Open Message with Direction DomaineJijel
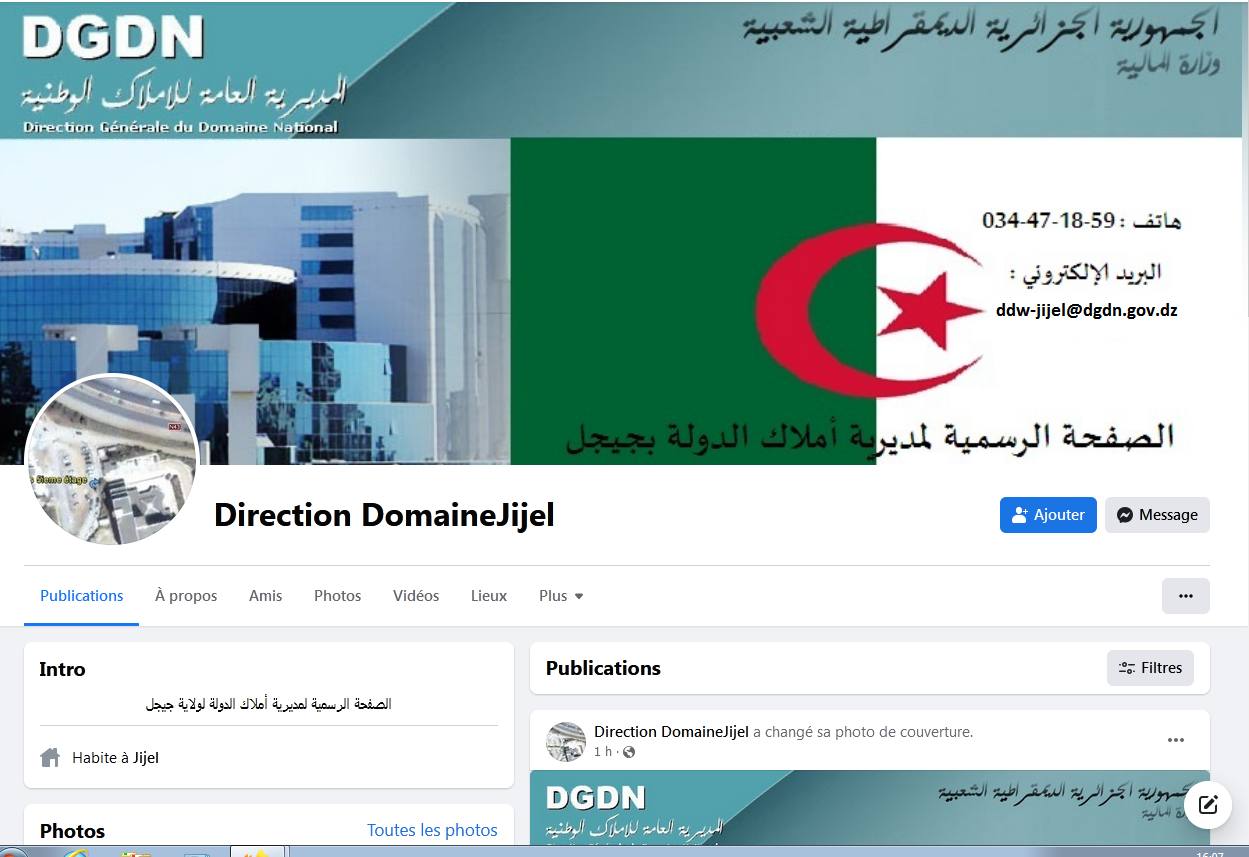The height and width of the screenshot is (857, 1249). [1157, 515]
